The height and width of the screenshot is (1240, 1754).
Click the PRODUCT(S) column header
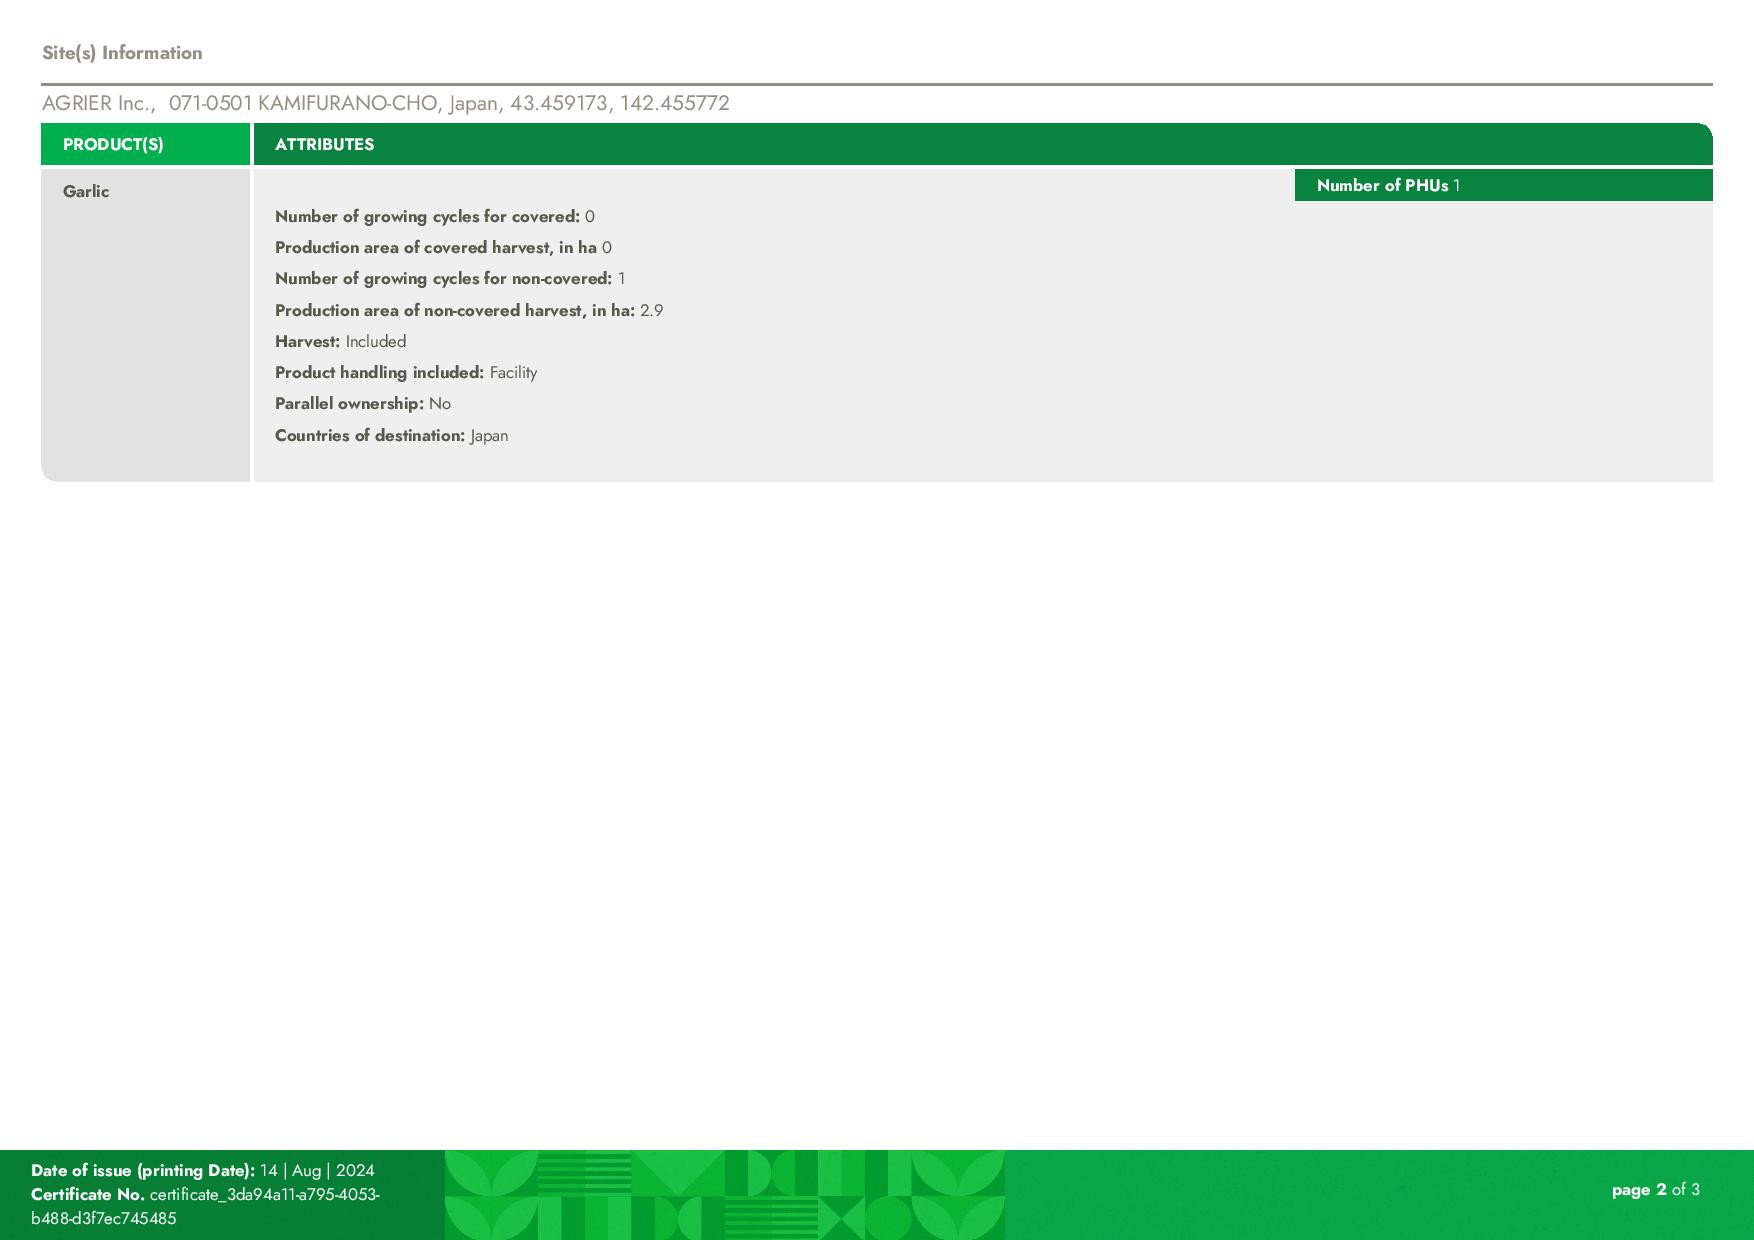coord(145,144)
